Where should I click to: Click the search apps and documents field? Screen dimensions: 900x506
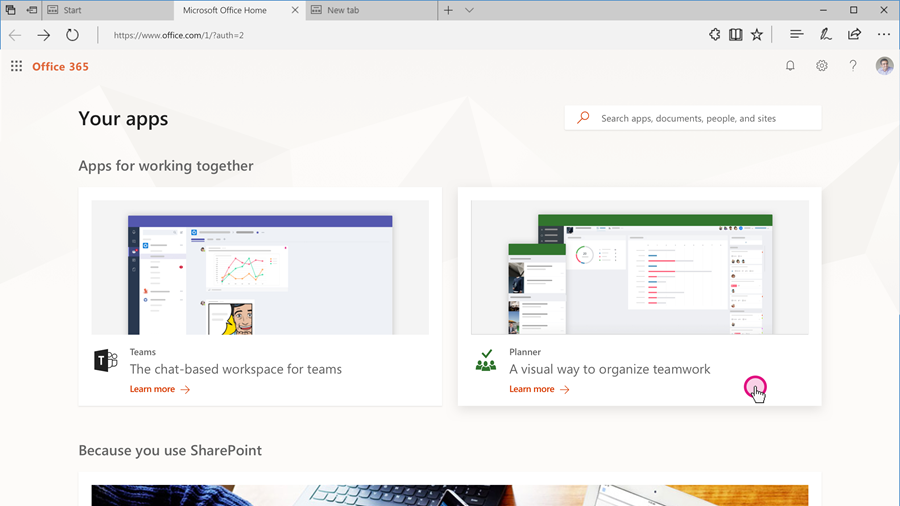(x=700, y=118)
